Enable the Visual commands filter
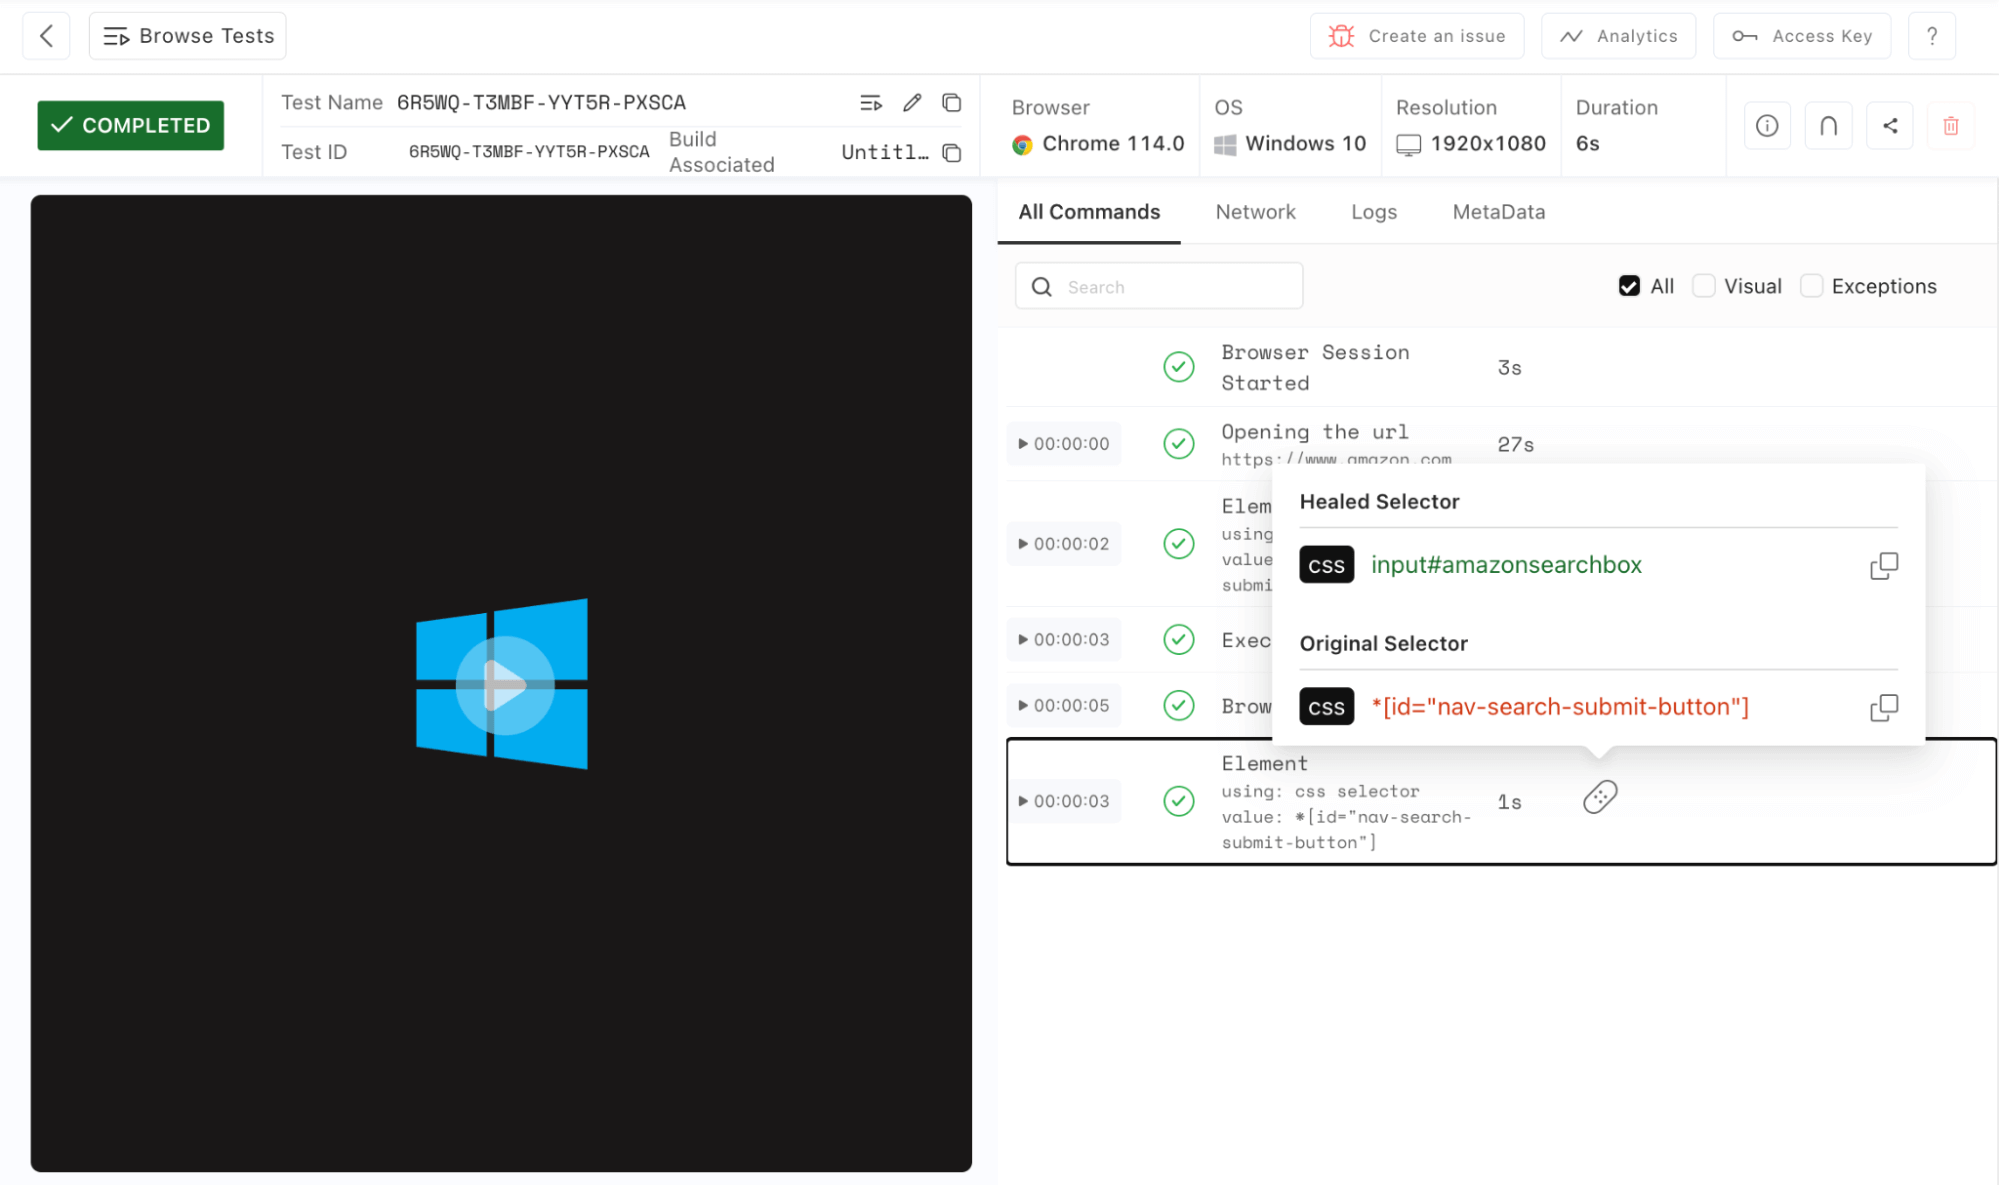Image resolution: width=1999 pixels, height=1185 pixels. pyautogui.click(x=1703, y=285)
